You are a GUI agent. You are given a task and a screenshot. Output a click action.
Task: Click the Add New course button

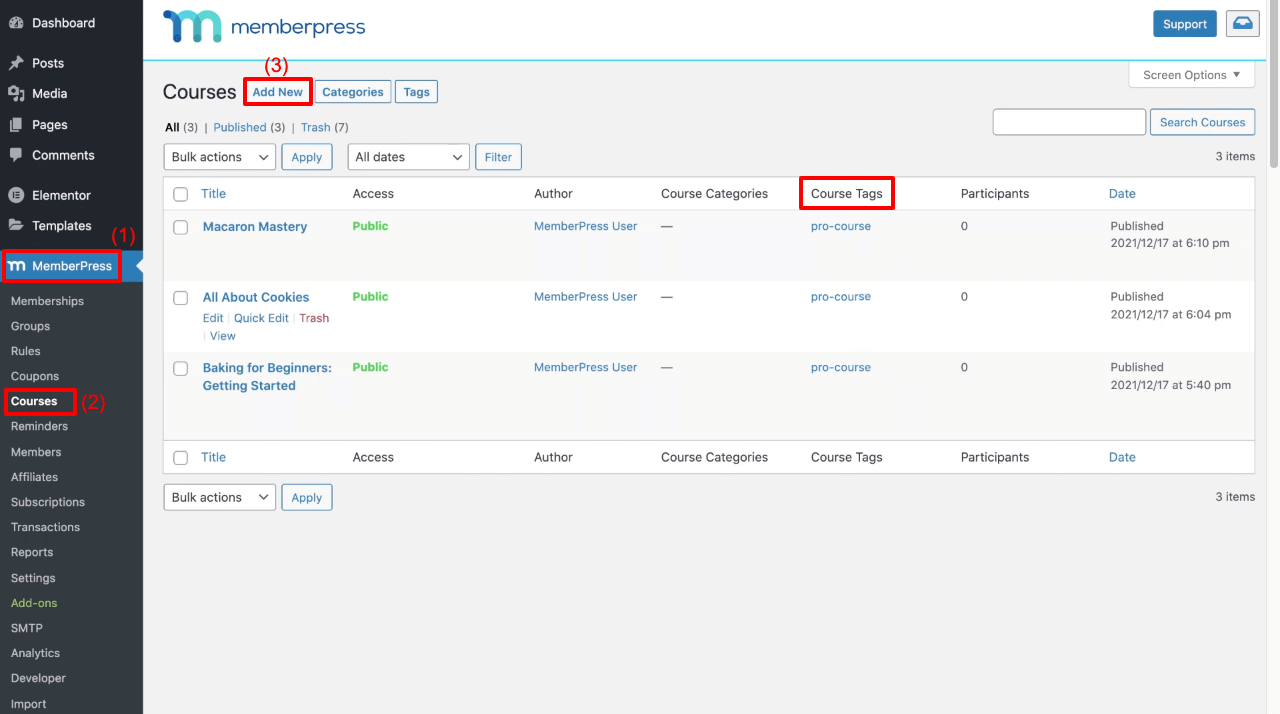(x=277, y=92)
